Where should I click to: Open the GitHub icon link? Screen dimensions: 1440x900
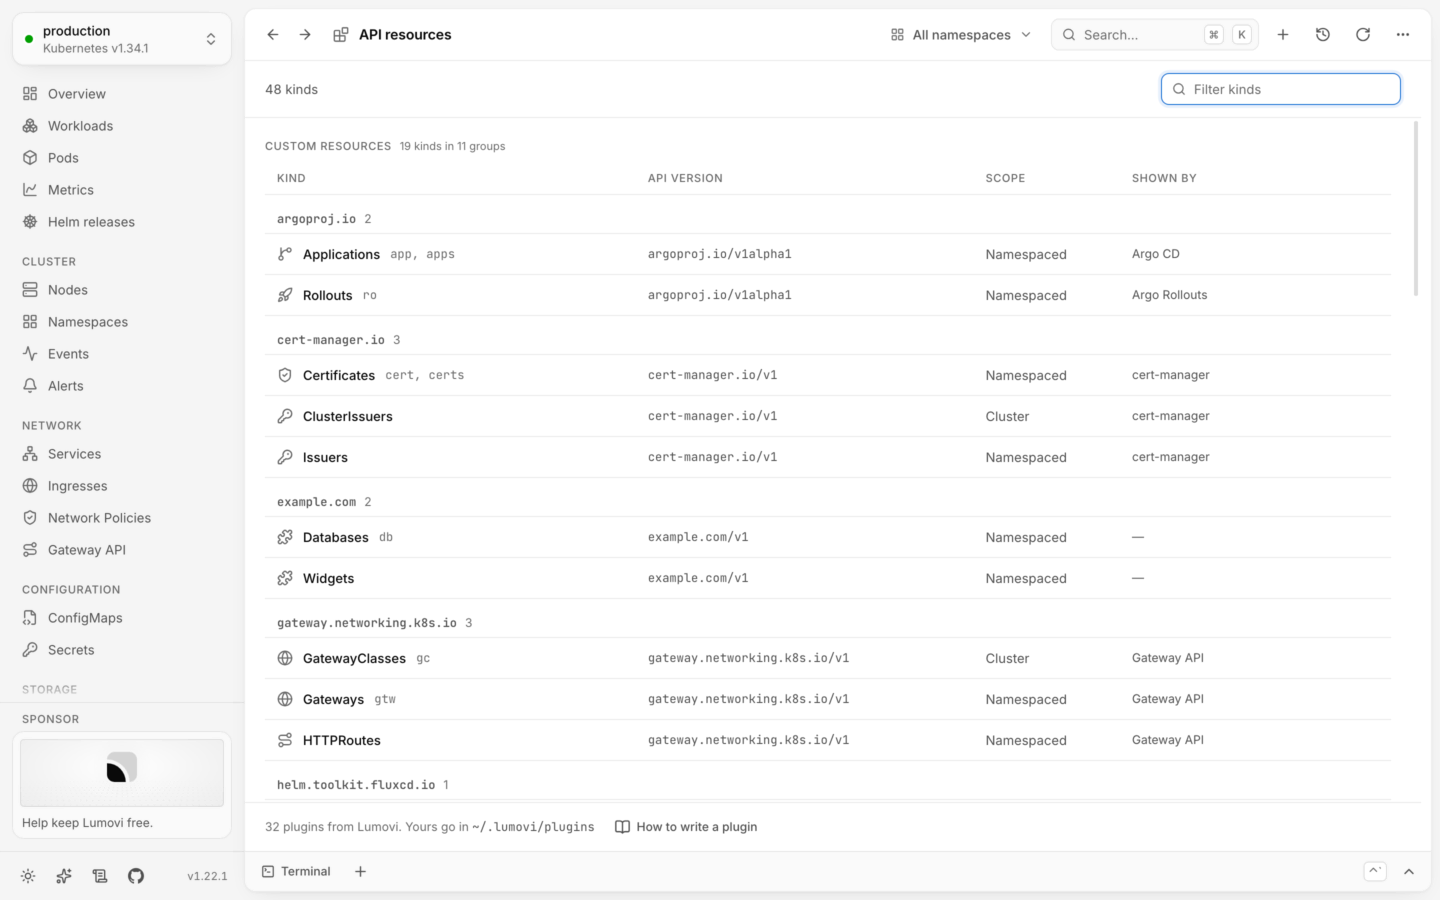pos(136,876)
